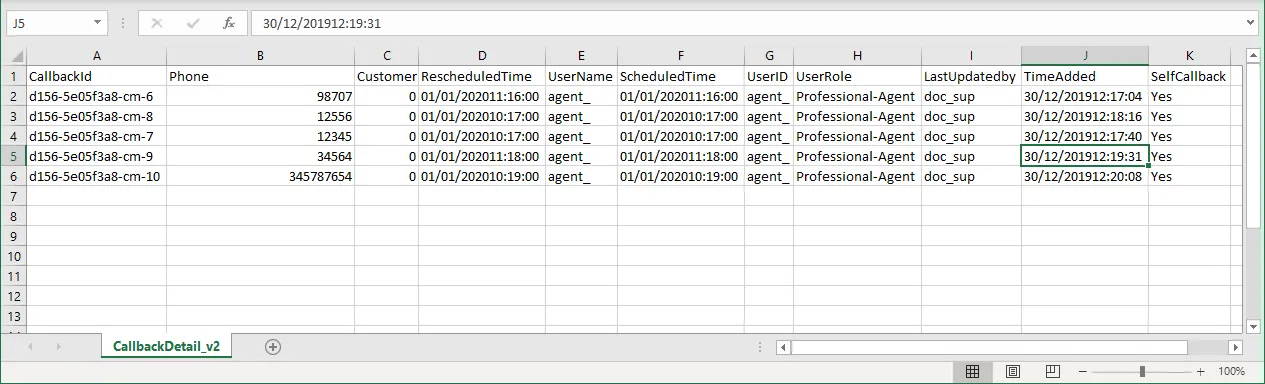Select cell 30/12/201912:17:04

[x=1085, y=96]
